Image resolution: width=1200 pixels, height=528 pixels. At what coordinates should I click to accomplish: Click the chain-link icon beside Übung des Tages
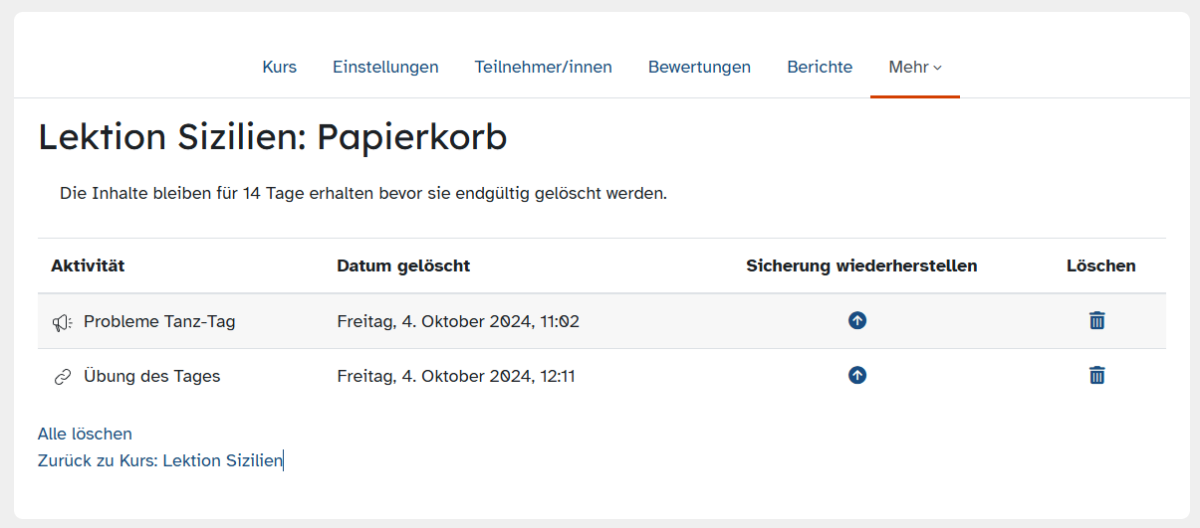coord(63,377)
